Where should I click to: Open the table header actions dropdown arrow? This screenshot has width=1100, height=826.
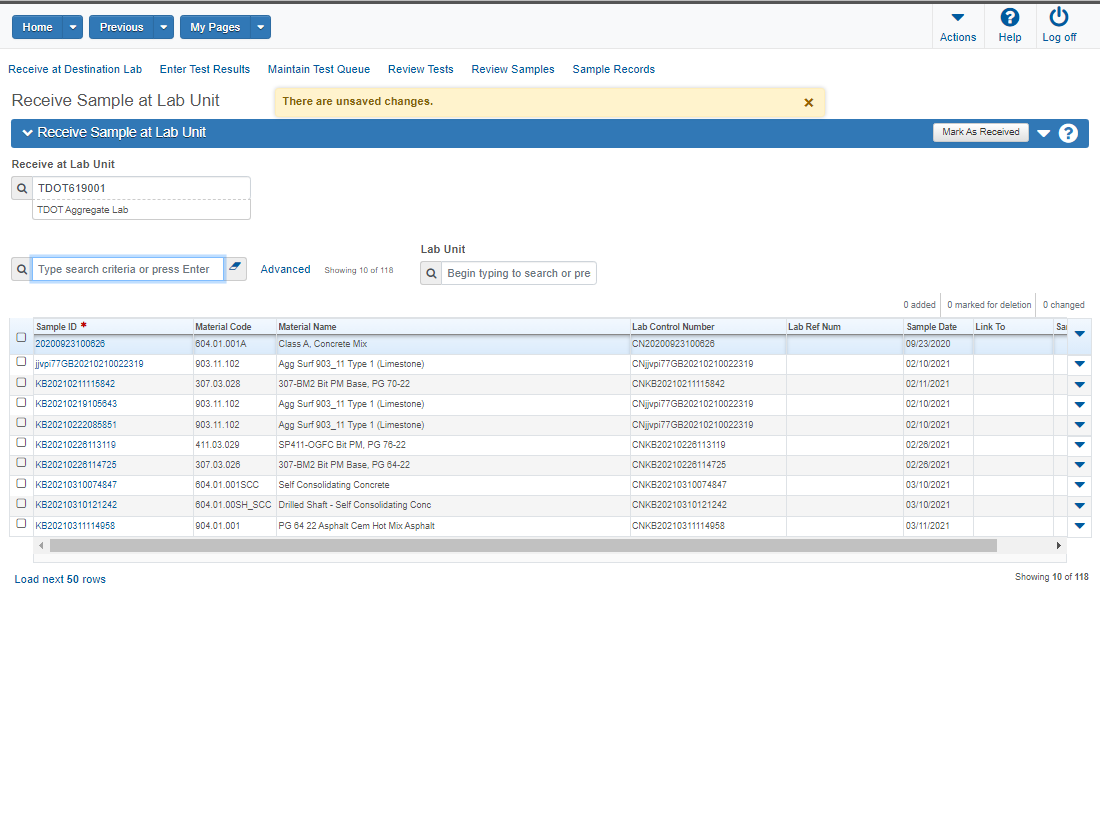pyautogui.click(x=1080, y=333)
